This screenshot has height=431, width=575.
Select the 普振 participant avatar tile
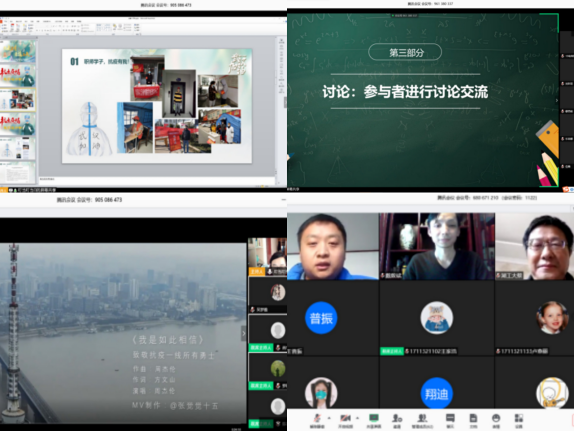[x=321, y=318]
